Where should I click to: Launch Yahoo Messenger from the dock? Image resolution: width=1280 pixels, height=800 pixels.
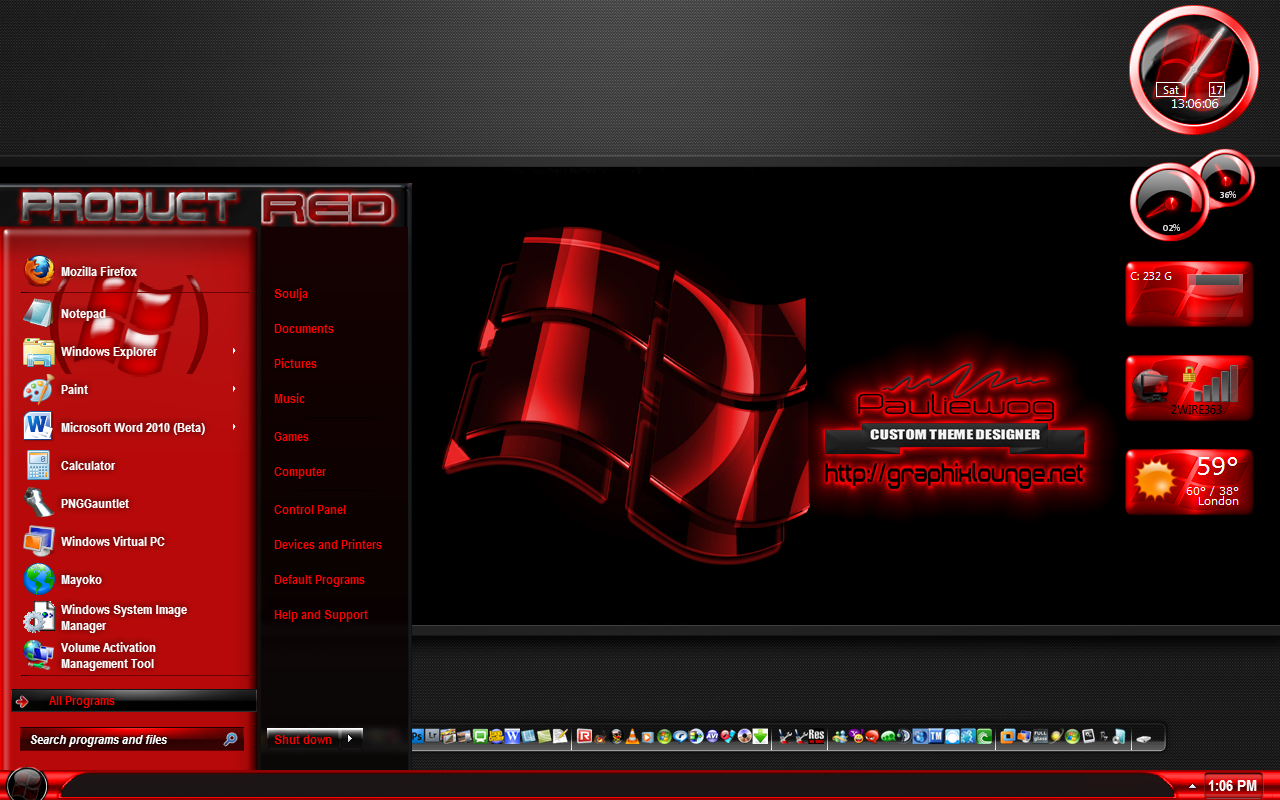click(857, 736)
